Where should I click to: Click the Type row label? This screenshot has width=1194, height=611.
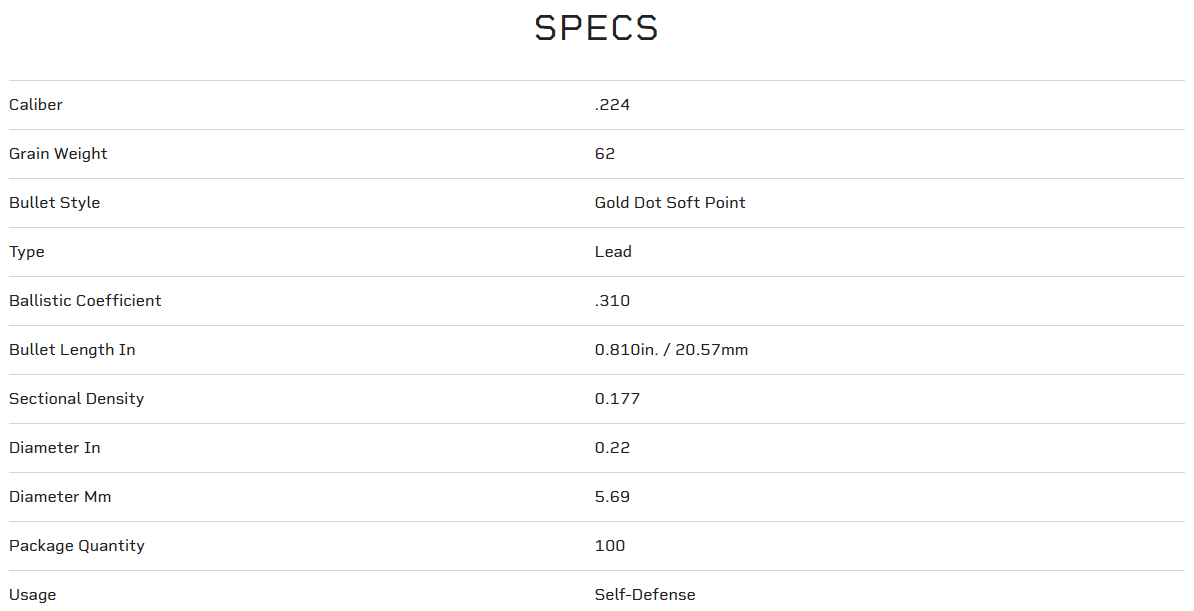coord(27,252)
